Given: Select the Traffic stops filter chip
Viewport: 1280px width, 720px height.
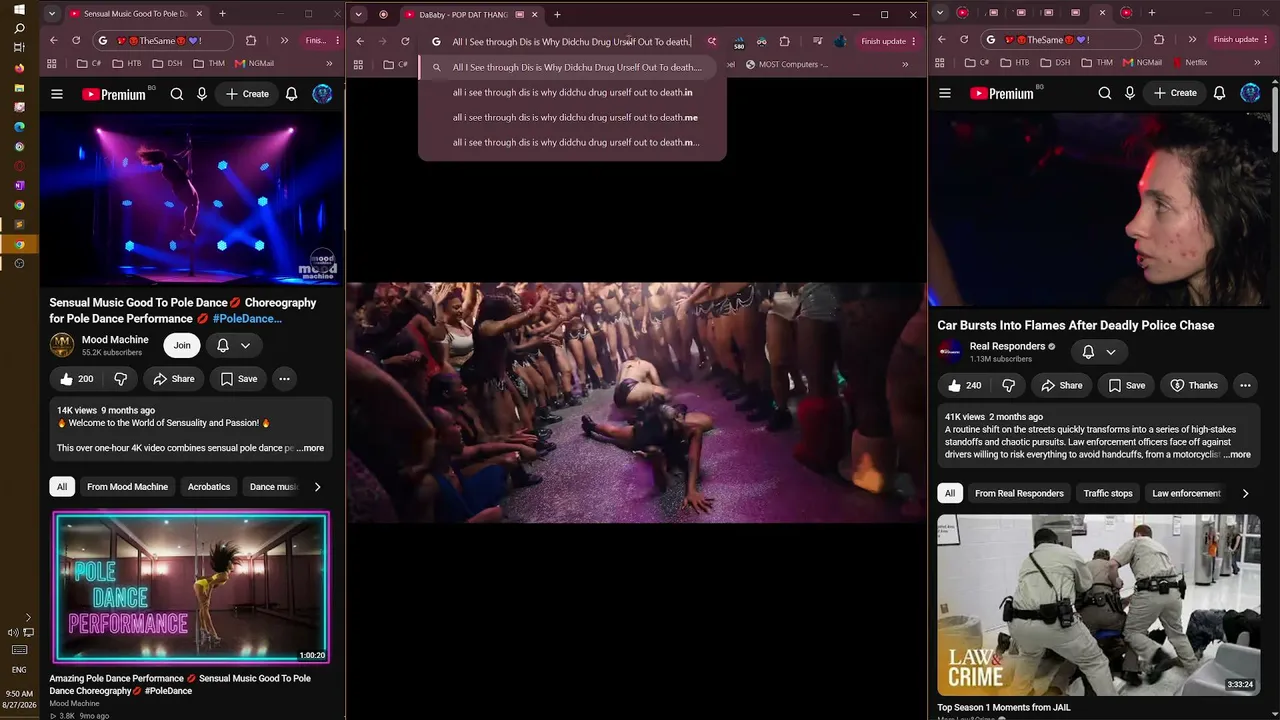Looking at the screenshot, I should [x=1108, y=493].
